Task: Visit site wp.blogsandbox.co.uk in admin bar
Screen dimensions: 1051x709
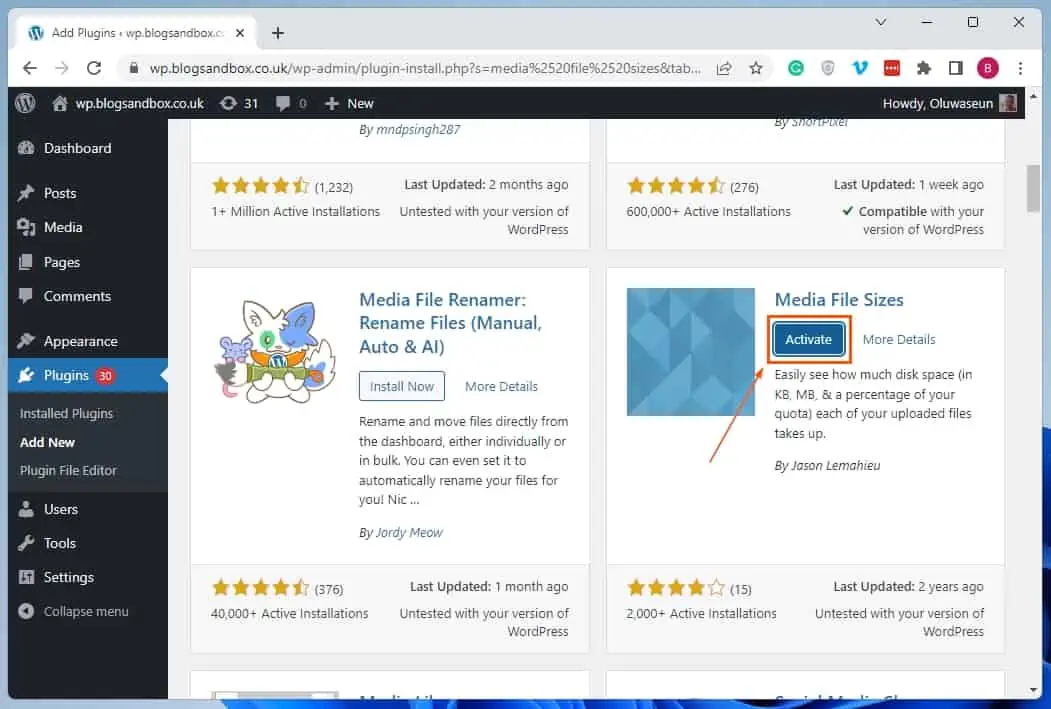Action: point(128,103)
